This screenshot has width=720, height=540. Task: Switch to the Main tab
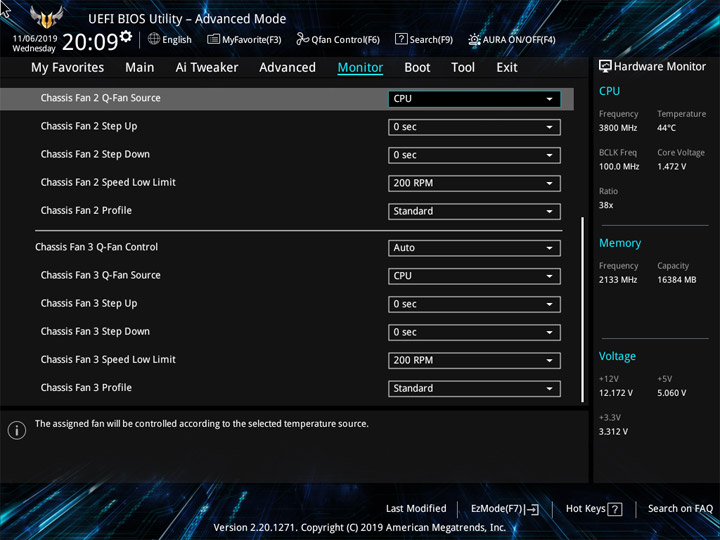click(140, 68)
